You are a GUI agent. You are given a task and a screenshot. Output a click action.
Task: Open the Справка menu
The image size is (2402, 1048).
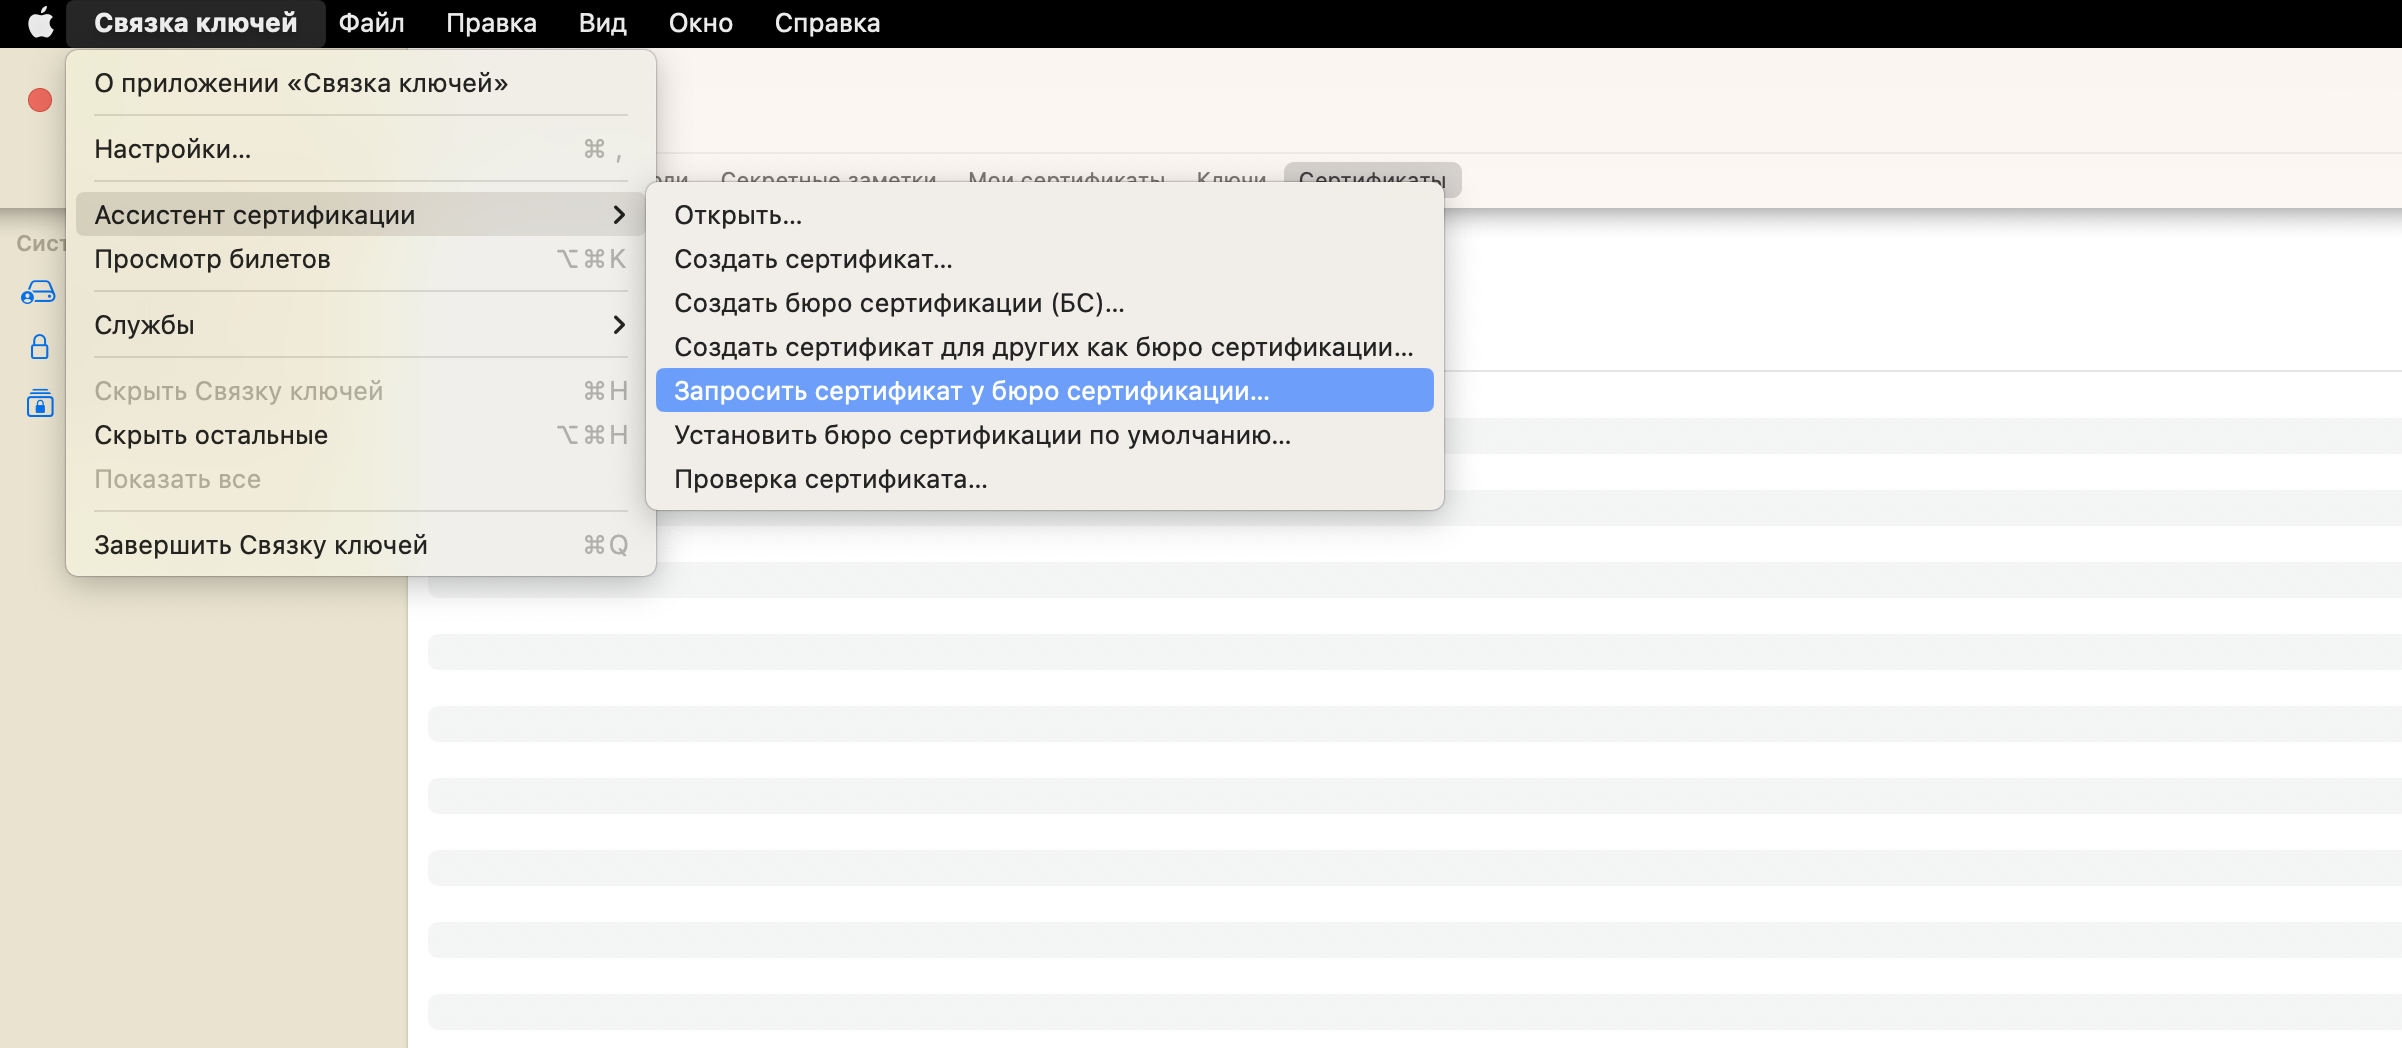pyautogui.click(x=827, y=23)
